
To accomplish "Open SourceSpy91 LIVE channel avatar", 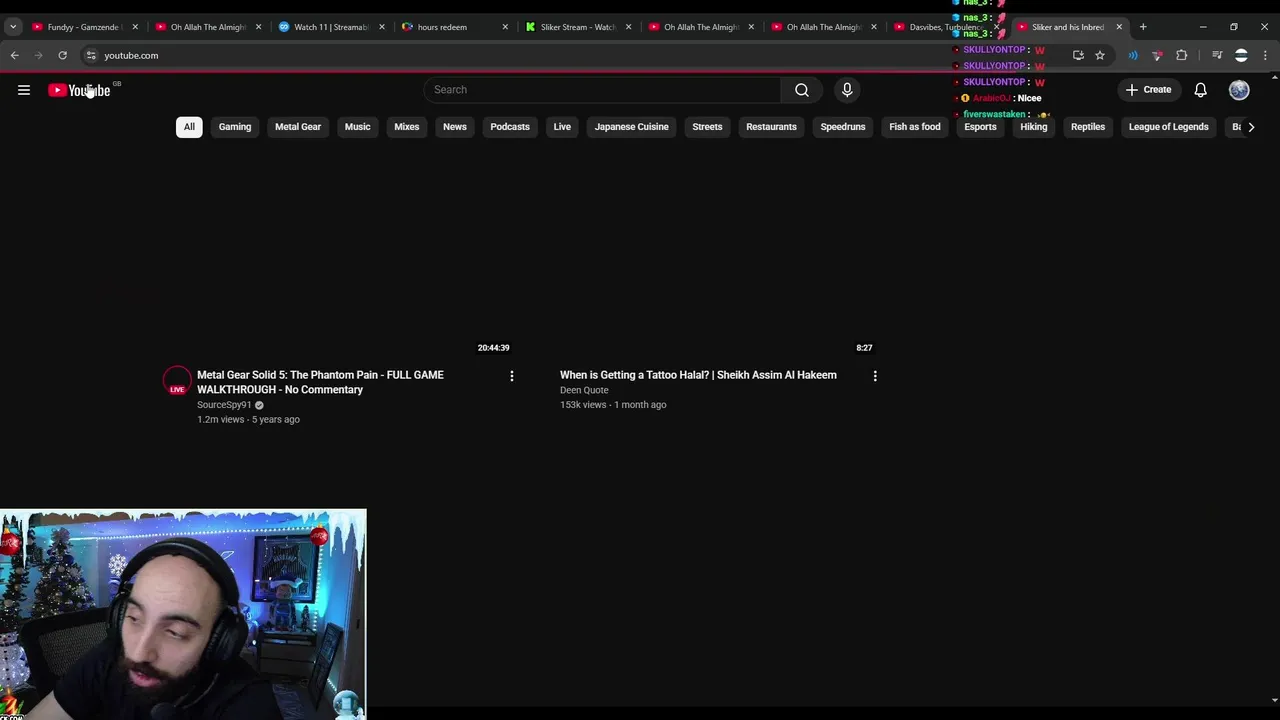I will coord(177,381).
